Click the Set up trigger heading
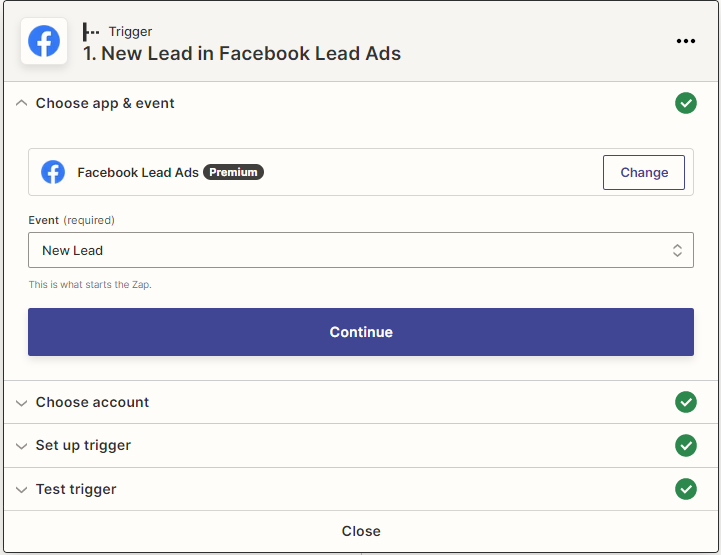The image size is (721, 555). [83, 445]
